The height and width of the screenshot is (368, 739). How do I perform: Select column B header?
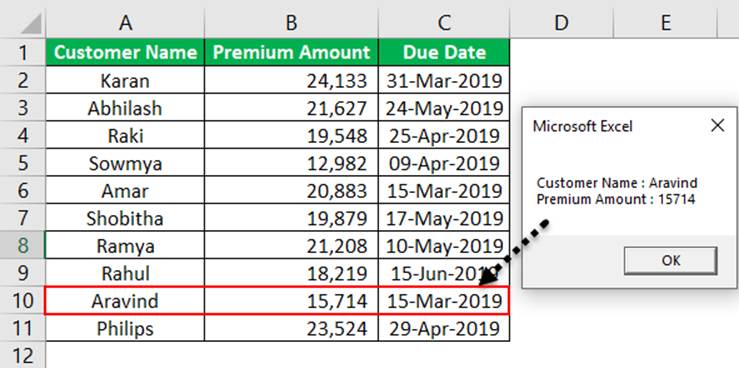(291, 23)
